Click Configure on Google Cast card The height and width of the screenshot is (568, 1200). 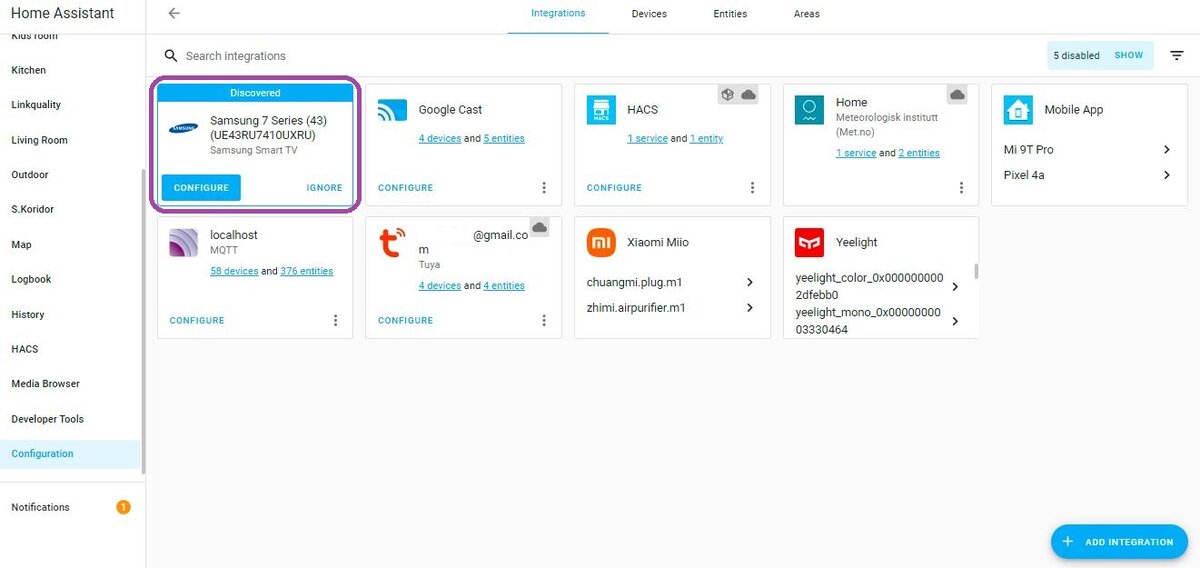[406, 188]
